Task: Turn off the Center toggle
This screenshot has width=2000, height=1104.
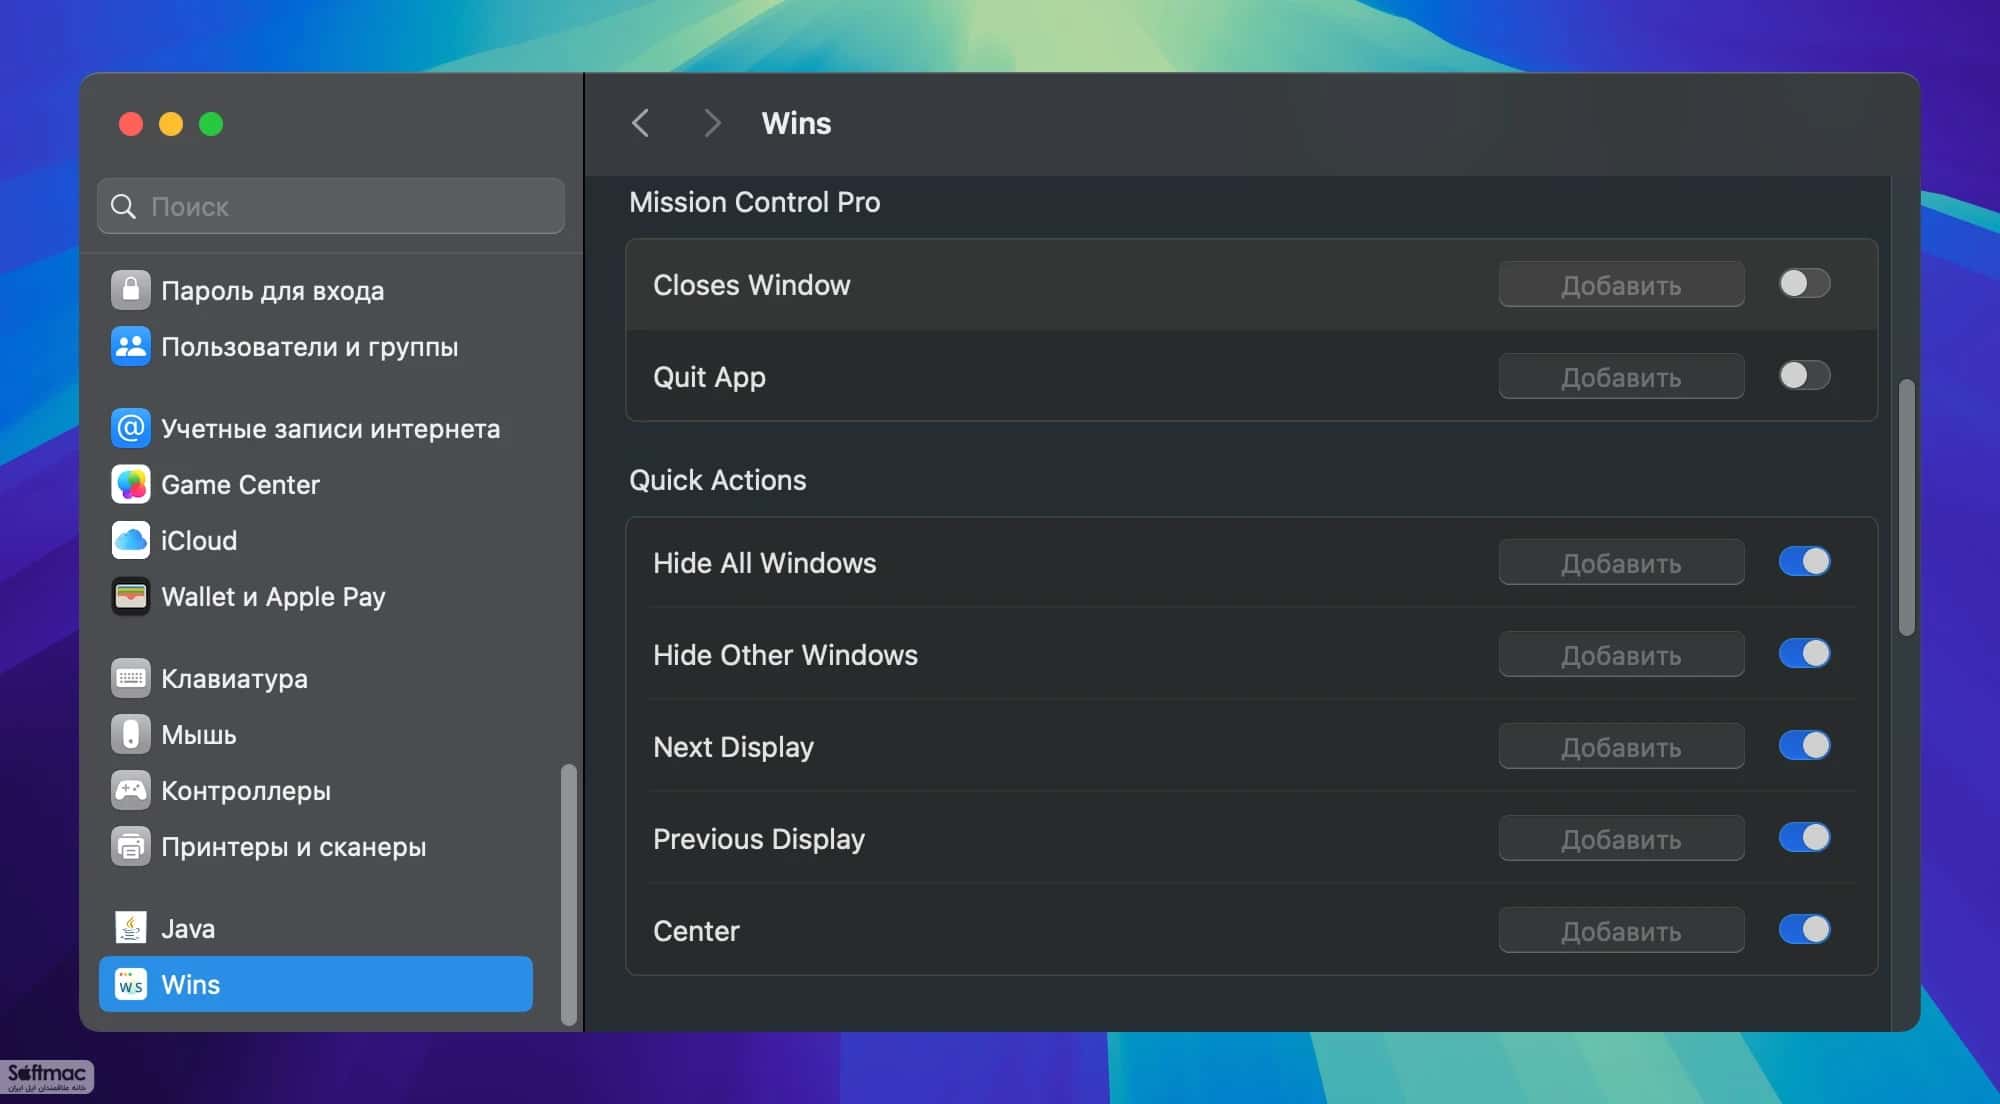Action: click(1804, 930)
